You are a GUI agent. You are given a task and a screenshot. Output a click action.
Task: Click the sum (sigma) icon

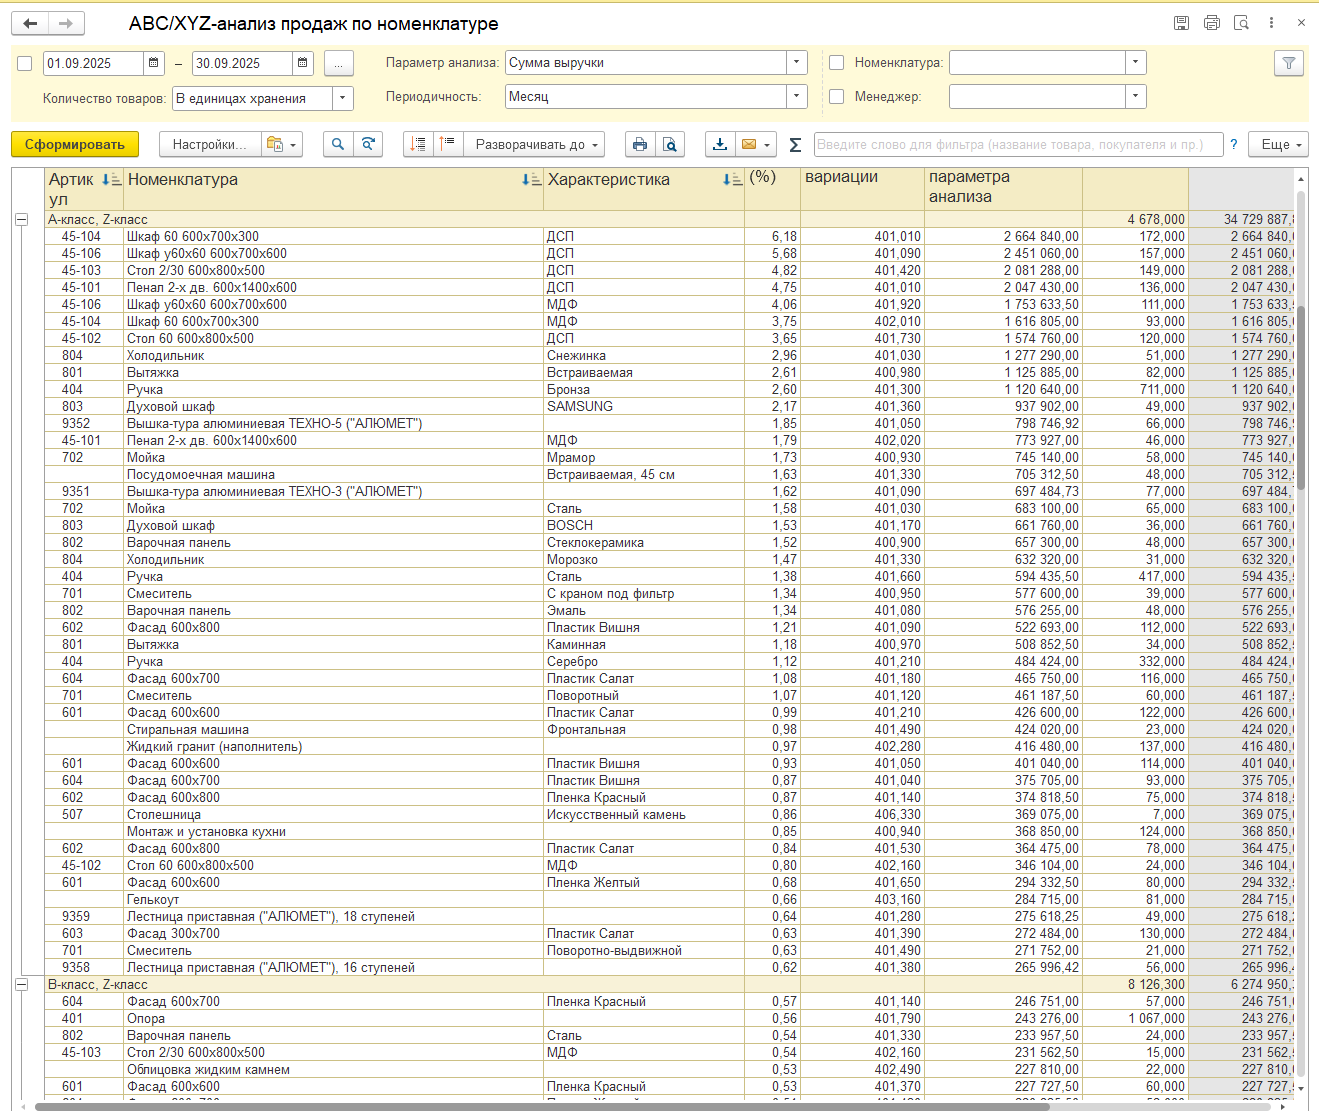click(x=795, y=145)
